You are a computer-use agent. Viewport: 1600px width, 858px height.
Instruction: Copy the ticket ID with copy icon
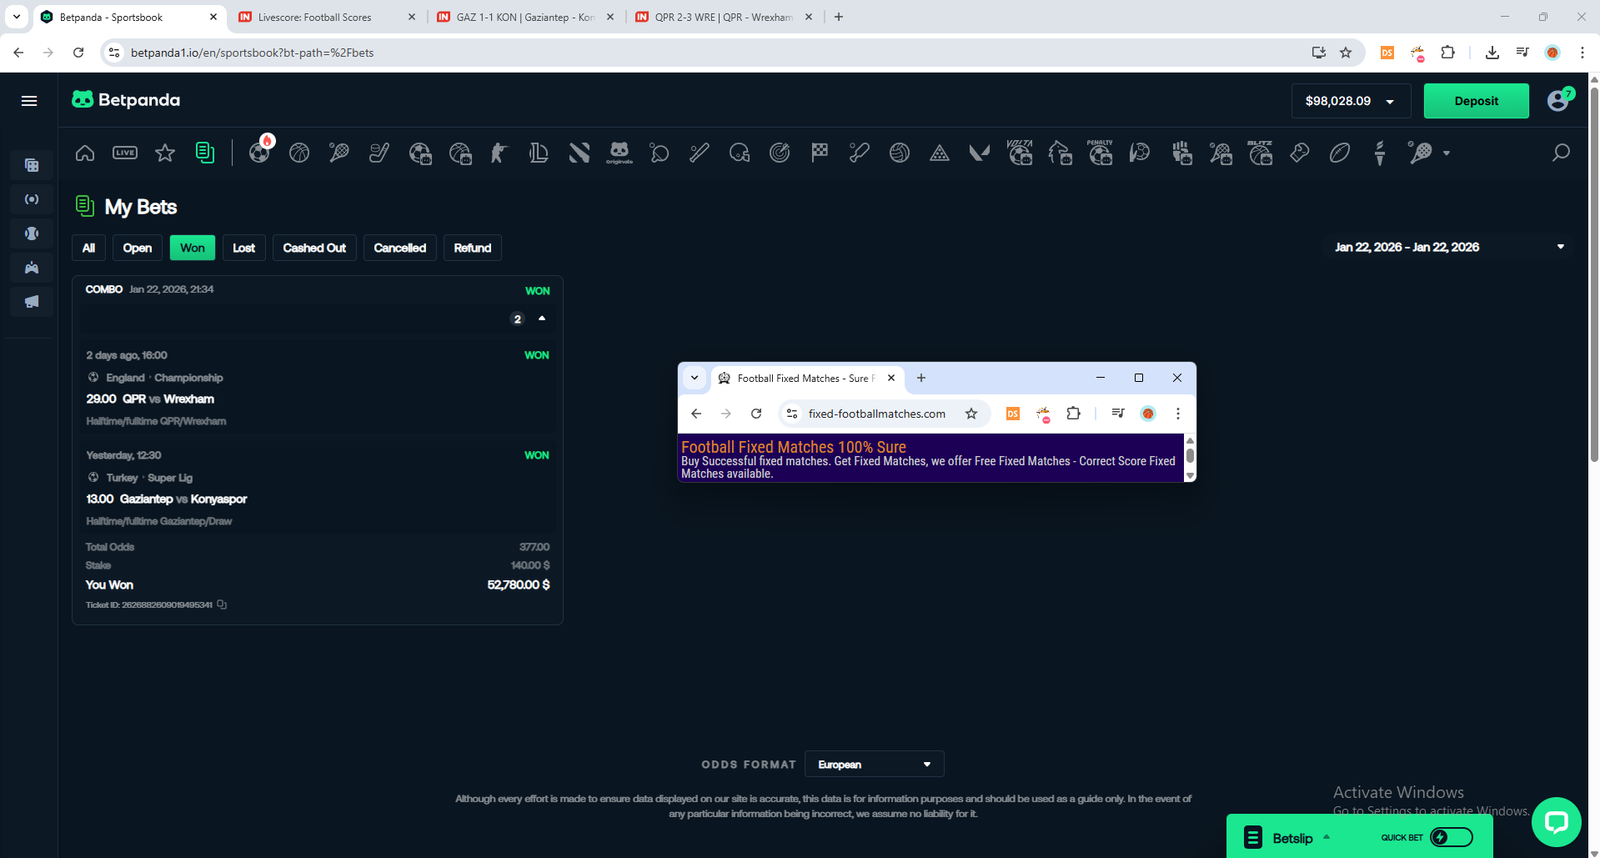(x=222, y=605)
